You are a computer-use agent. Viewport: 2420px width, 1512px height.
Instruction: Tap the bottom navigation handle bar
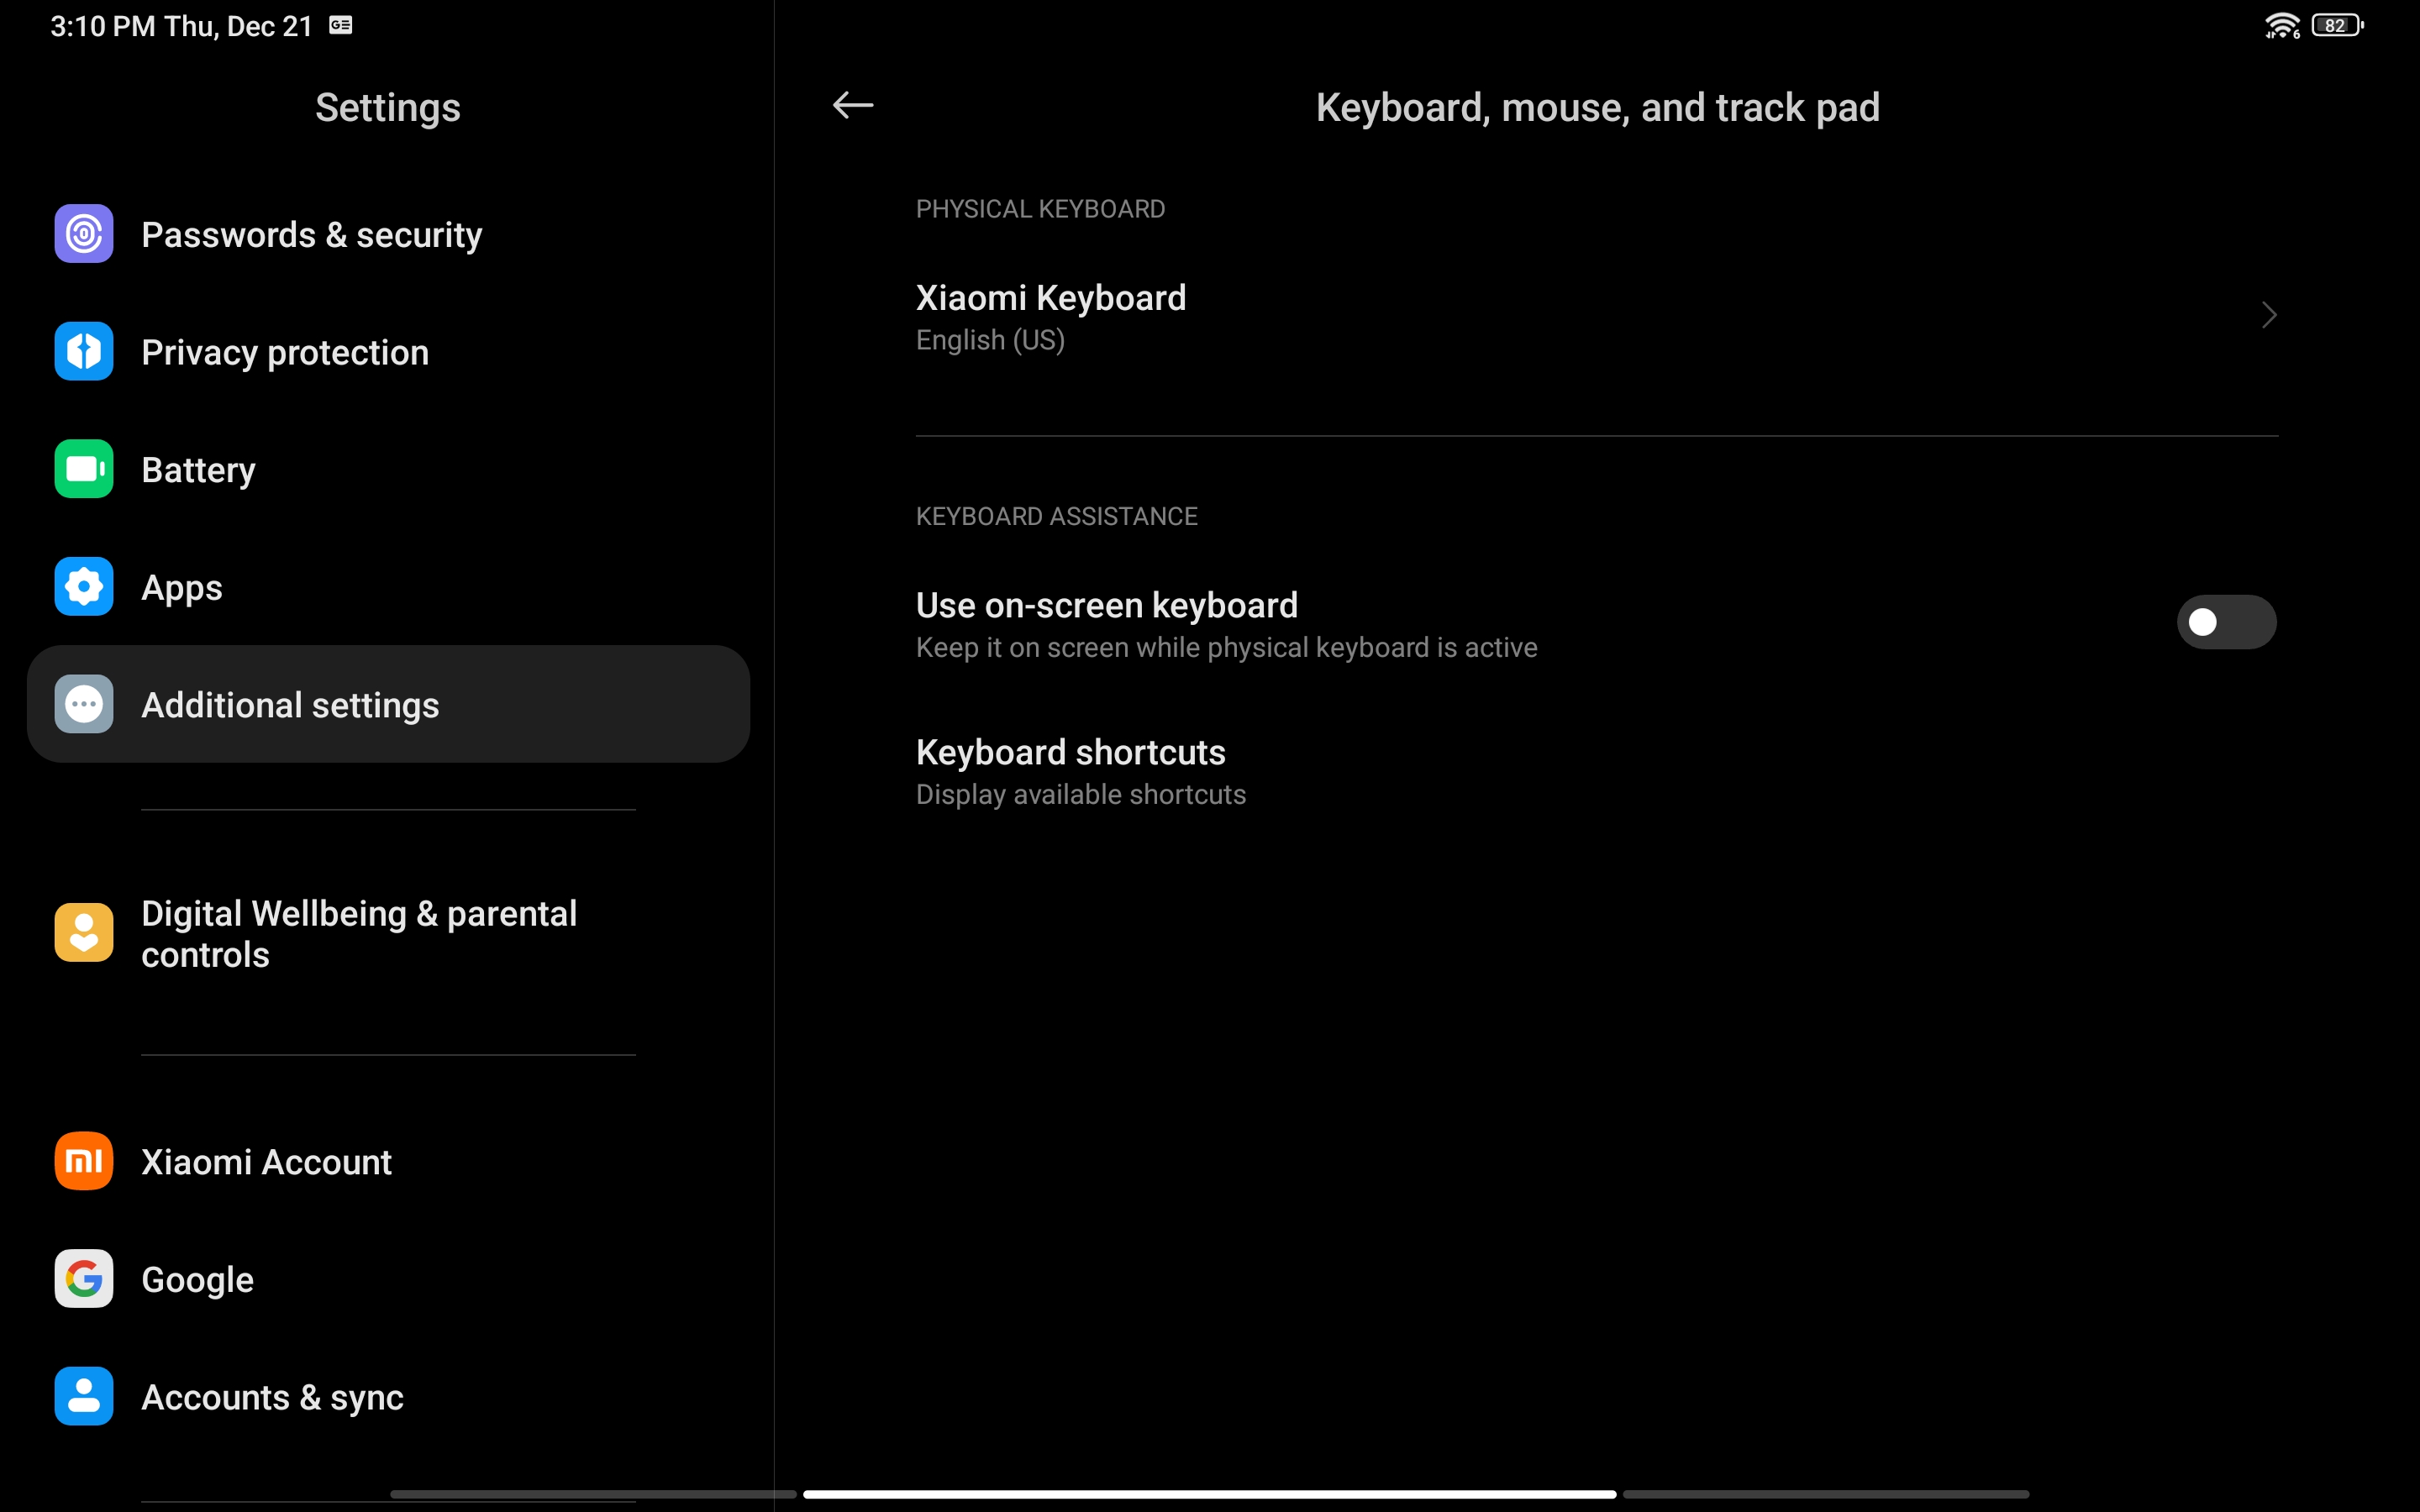(x=1209, y=1494)
